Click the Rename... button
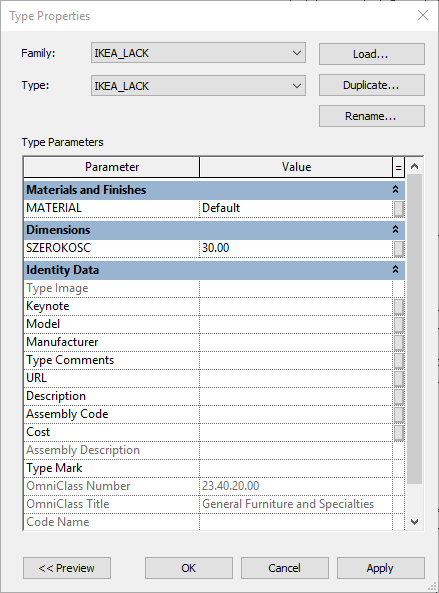The height and width of the screenshot is (593, 439). pos(372,116)
